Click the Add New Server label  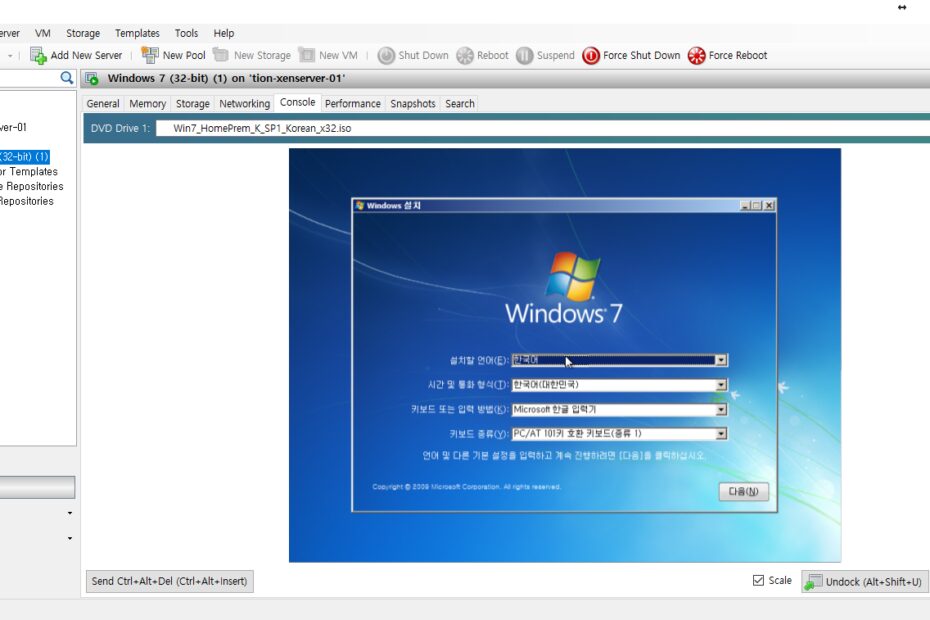click(x=86, y=56)
